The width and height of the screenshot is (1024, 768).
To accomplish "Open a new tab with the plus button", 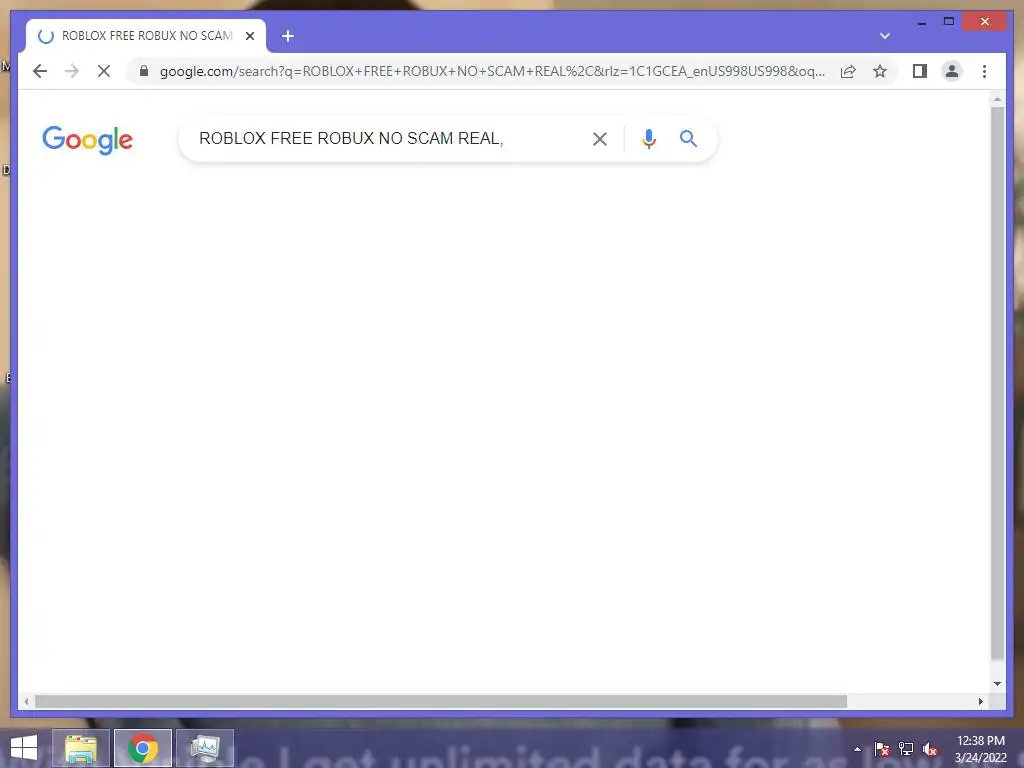I will 287,36.
